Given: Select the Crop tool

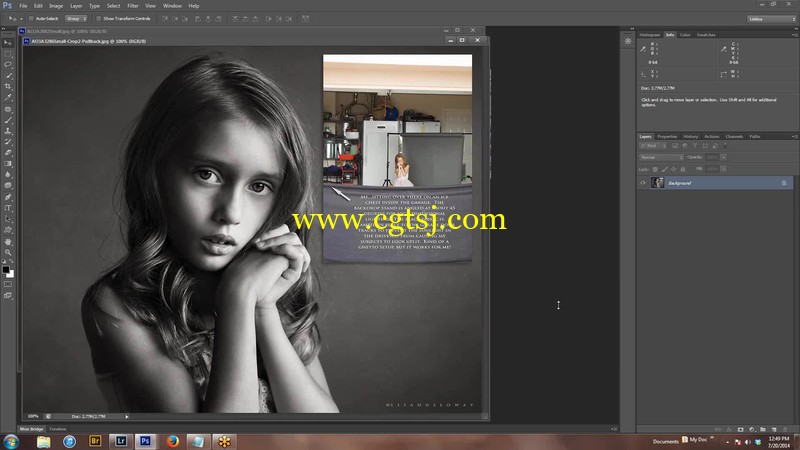Looking at the screenshot, I should coord(8,87).
